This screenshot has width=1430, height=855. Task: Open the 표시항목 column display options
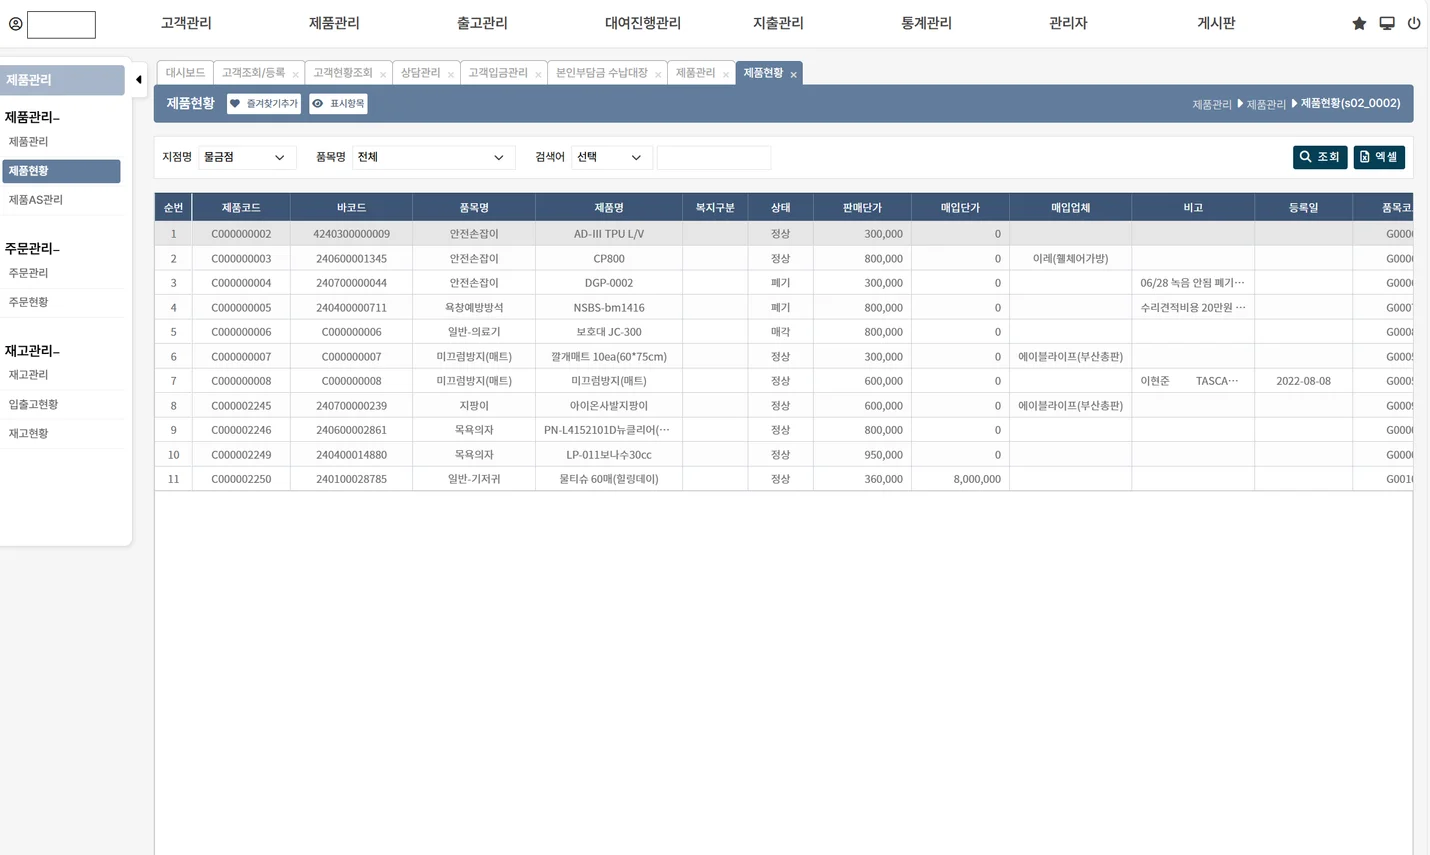[x=338, y=104]
